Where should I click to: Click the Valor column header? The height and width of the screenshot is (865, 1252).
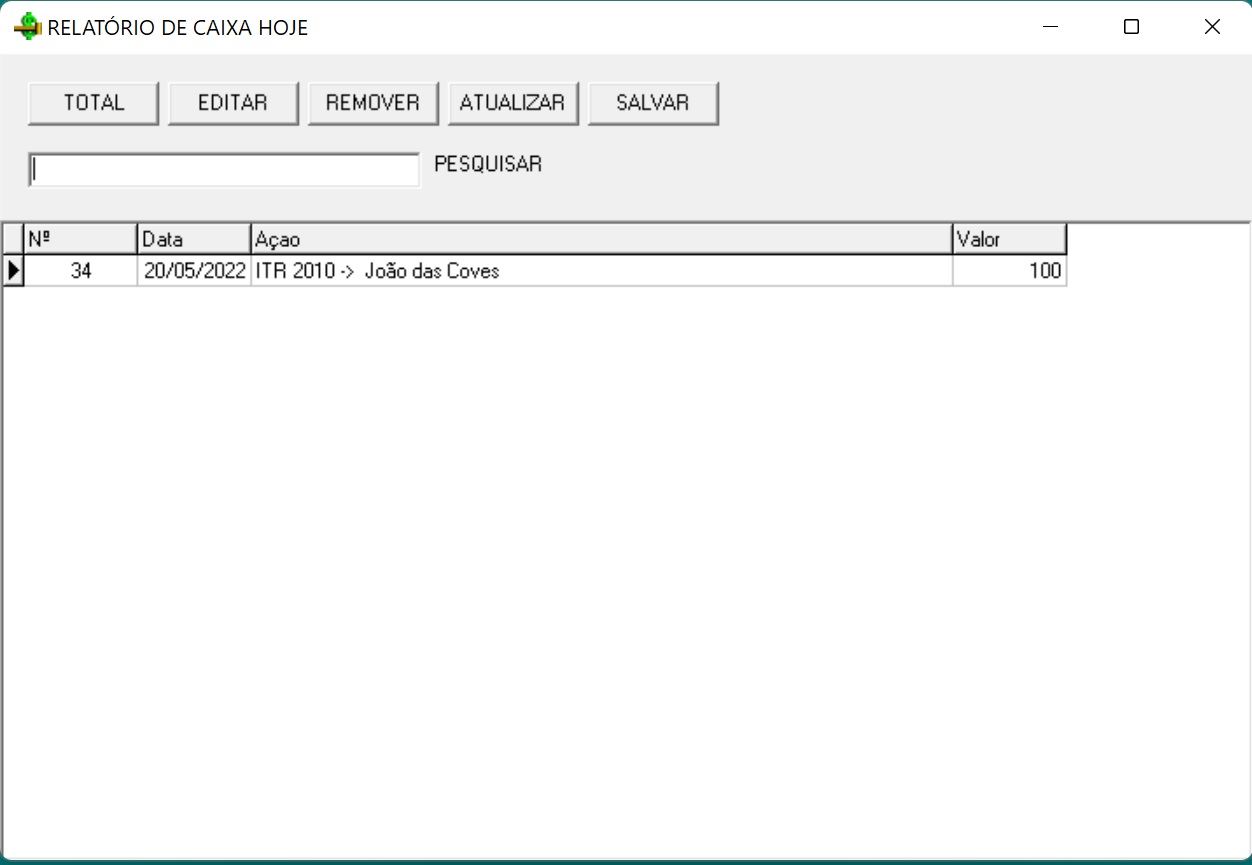(x=1008, y=239)
